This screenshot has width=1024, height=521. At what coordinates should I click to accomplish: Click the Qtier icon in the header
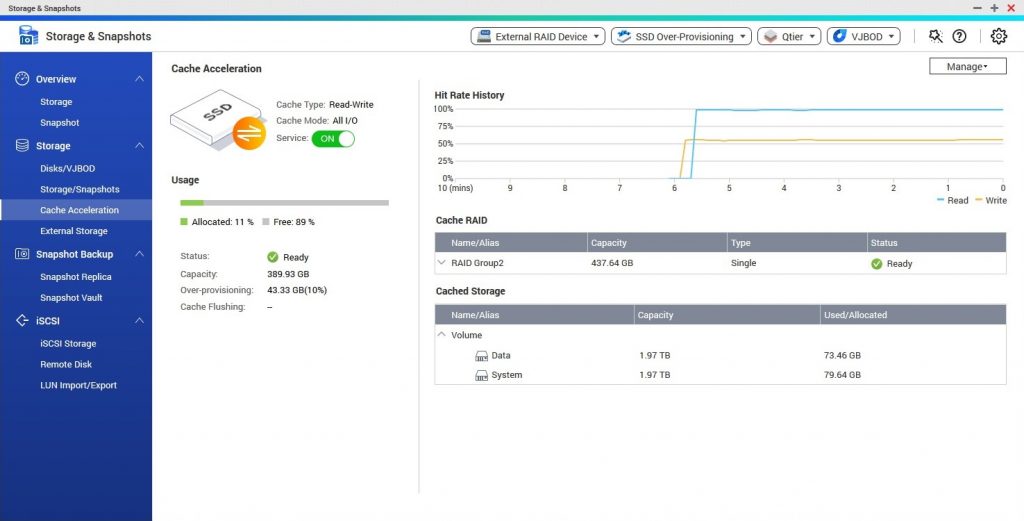771,37
